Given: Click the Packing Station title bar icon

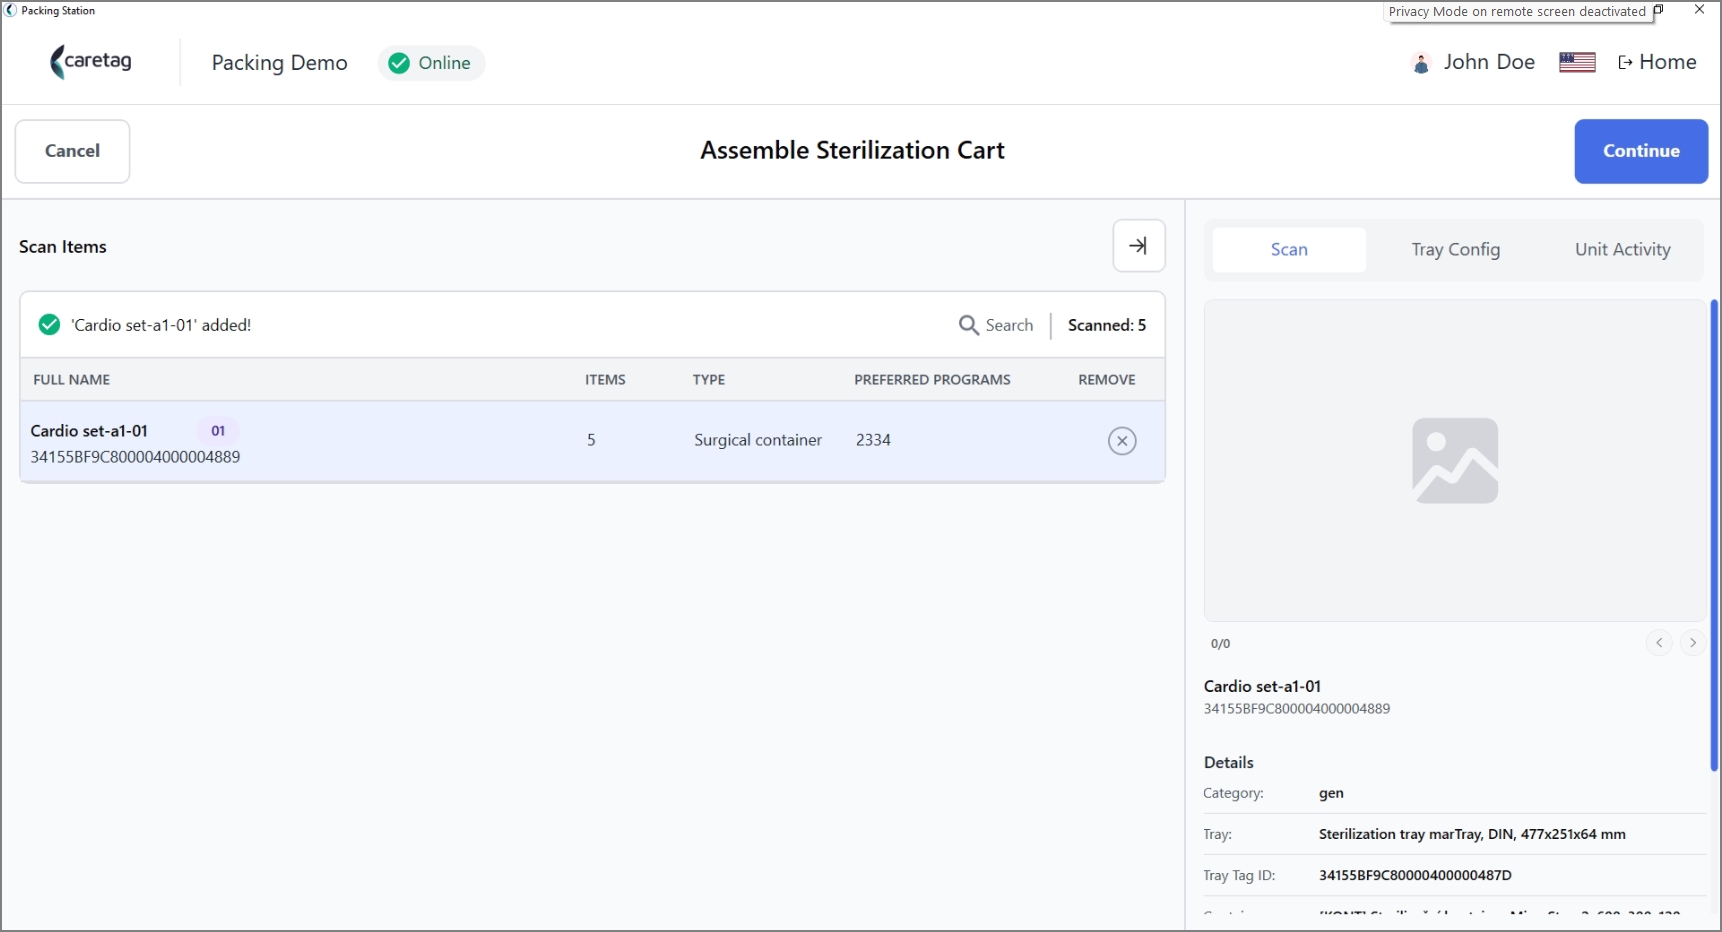Looking at the screenshot, I should coord(11,10).
